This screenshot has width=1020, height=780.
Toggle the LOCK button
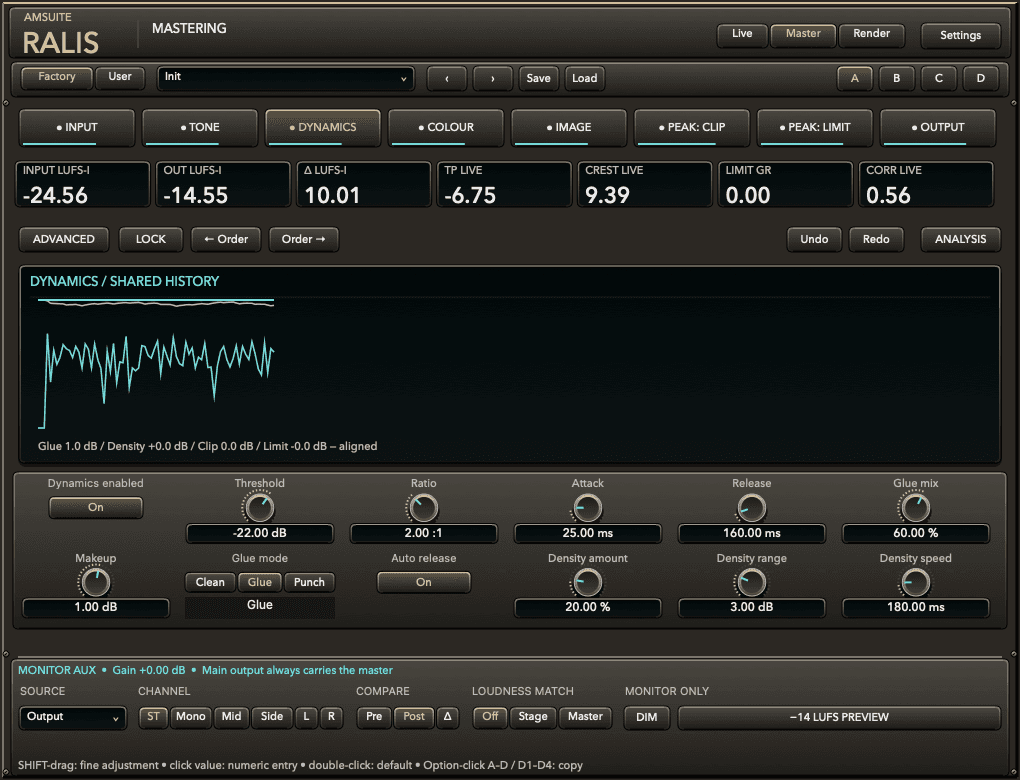[151, 239]
